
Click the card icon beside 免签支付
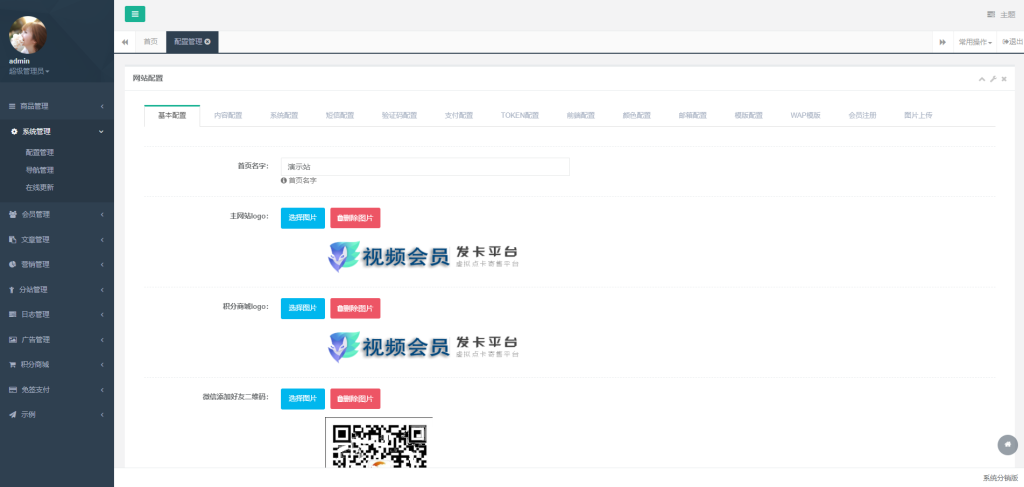12,390
